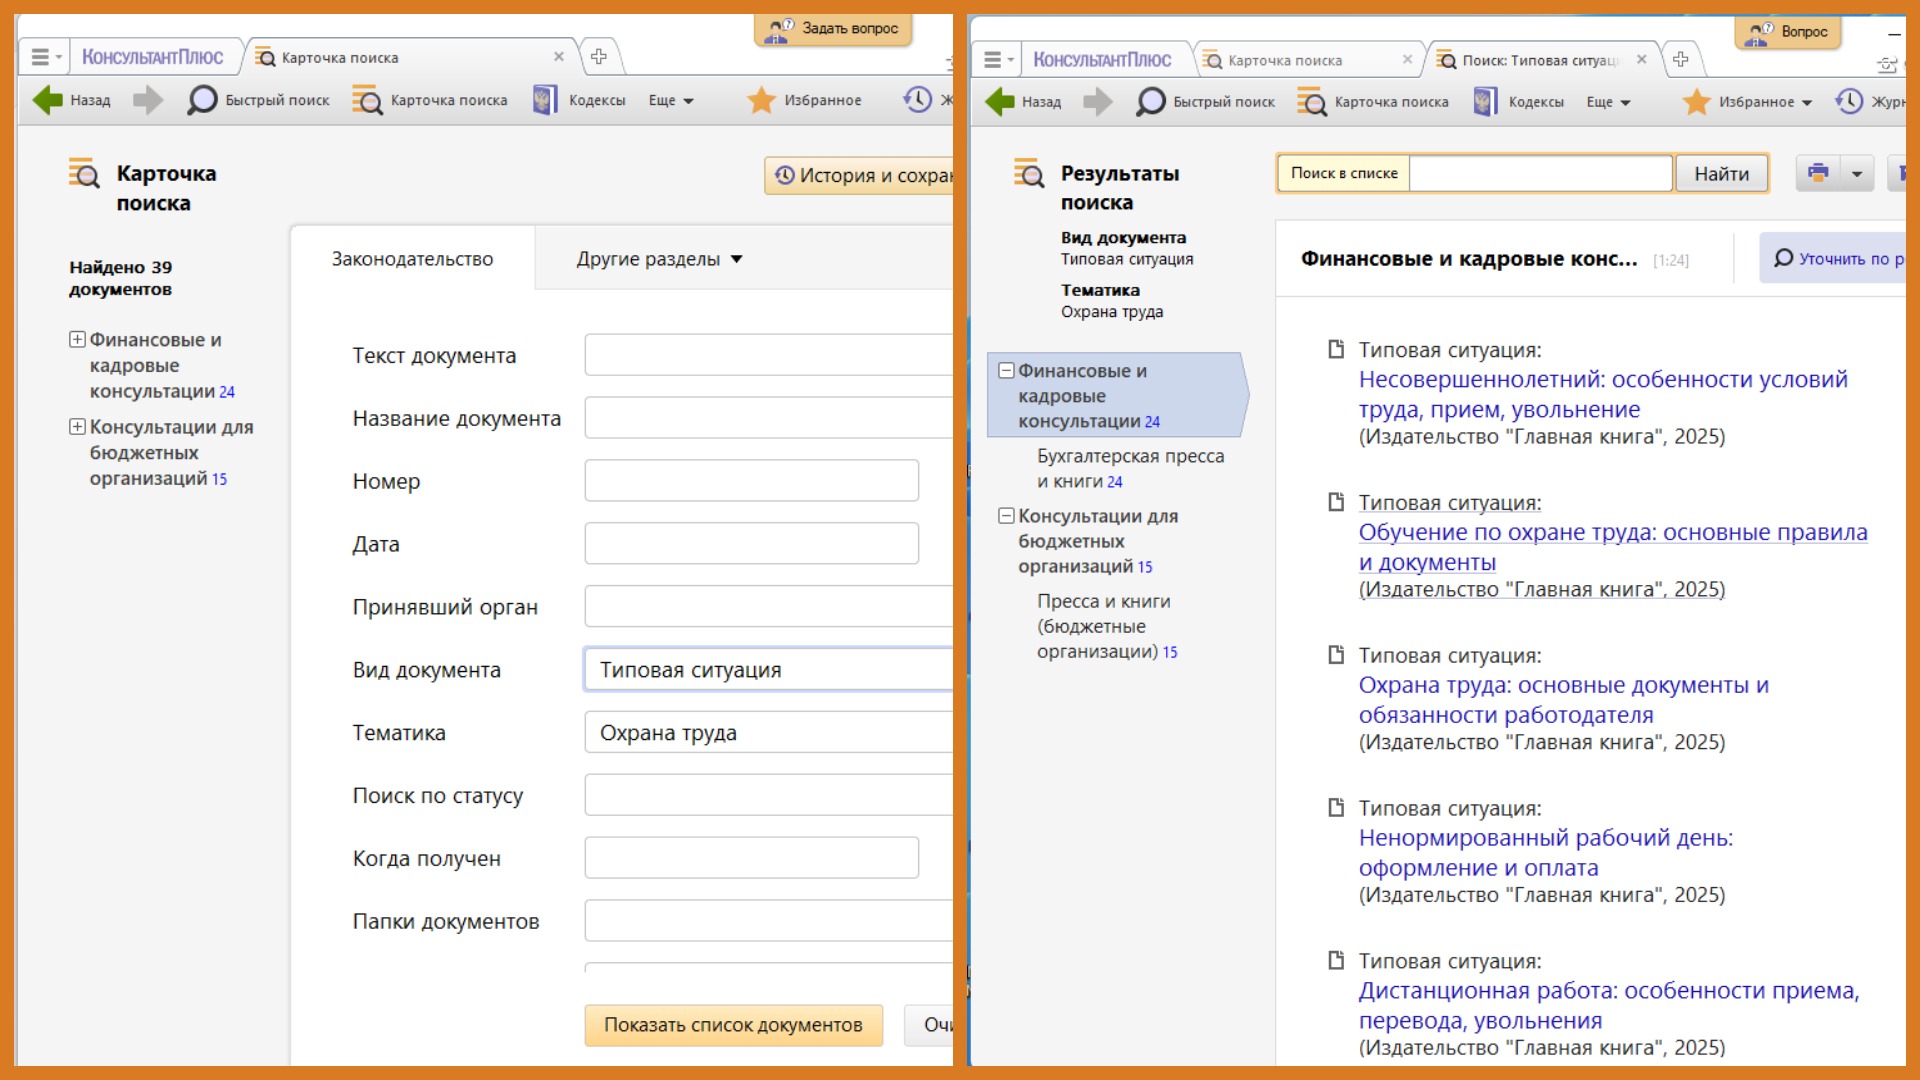Open print options dropdown arrow

(1857, 174)
